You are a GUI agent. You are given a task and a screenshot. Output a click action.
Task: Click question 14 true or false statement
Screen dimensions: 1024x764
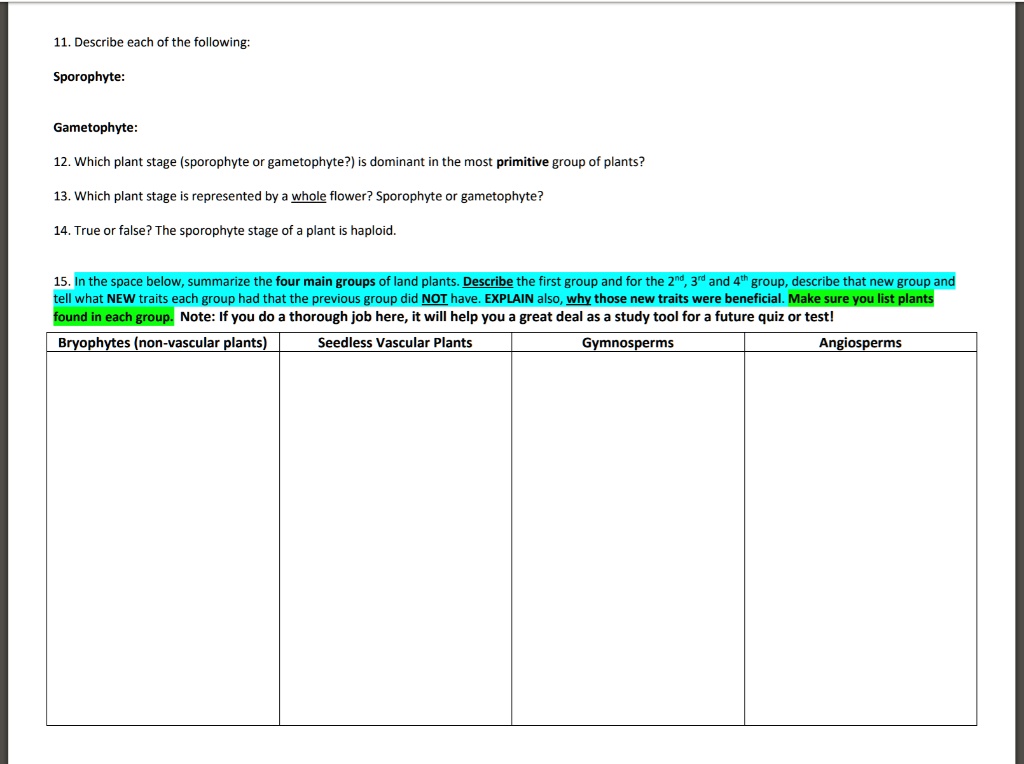(225, 231)
